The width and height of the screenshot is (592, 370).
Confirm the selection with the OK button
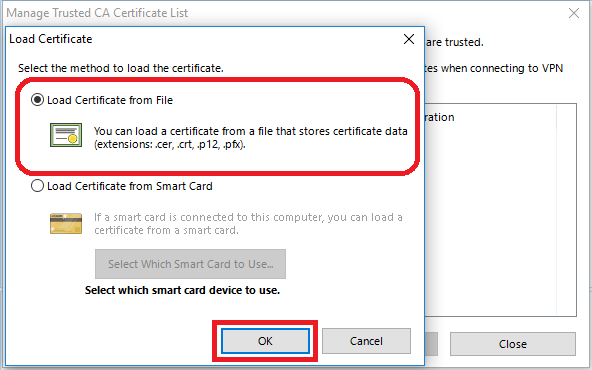click(x=265, y=341)
